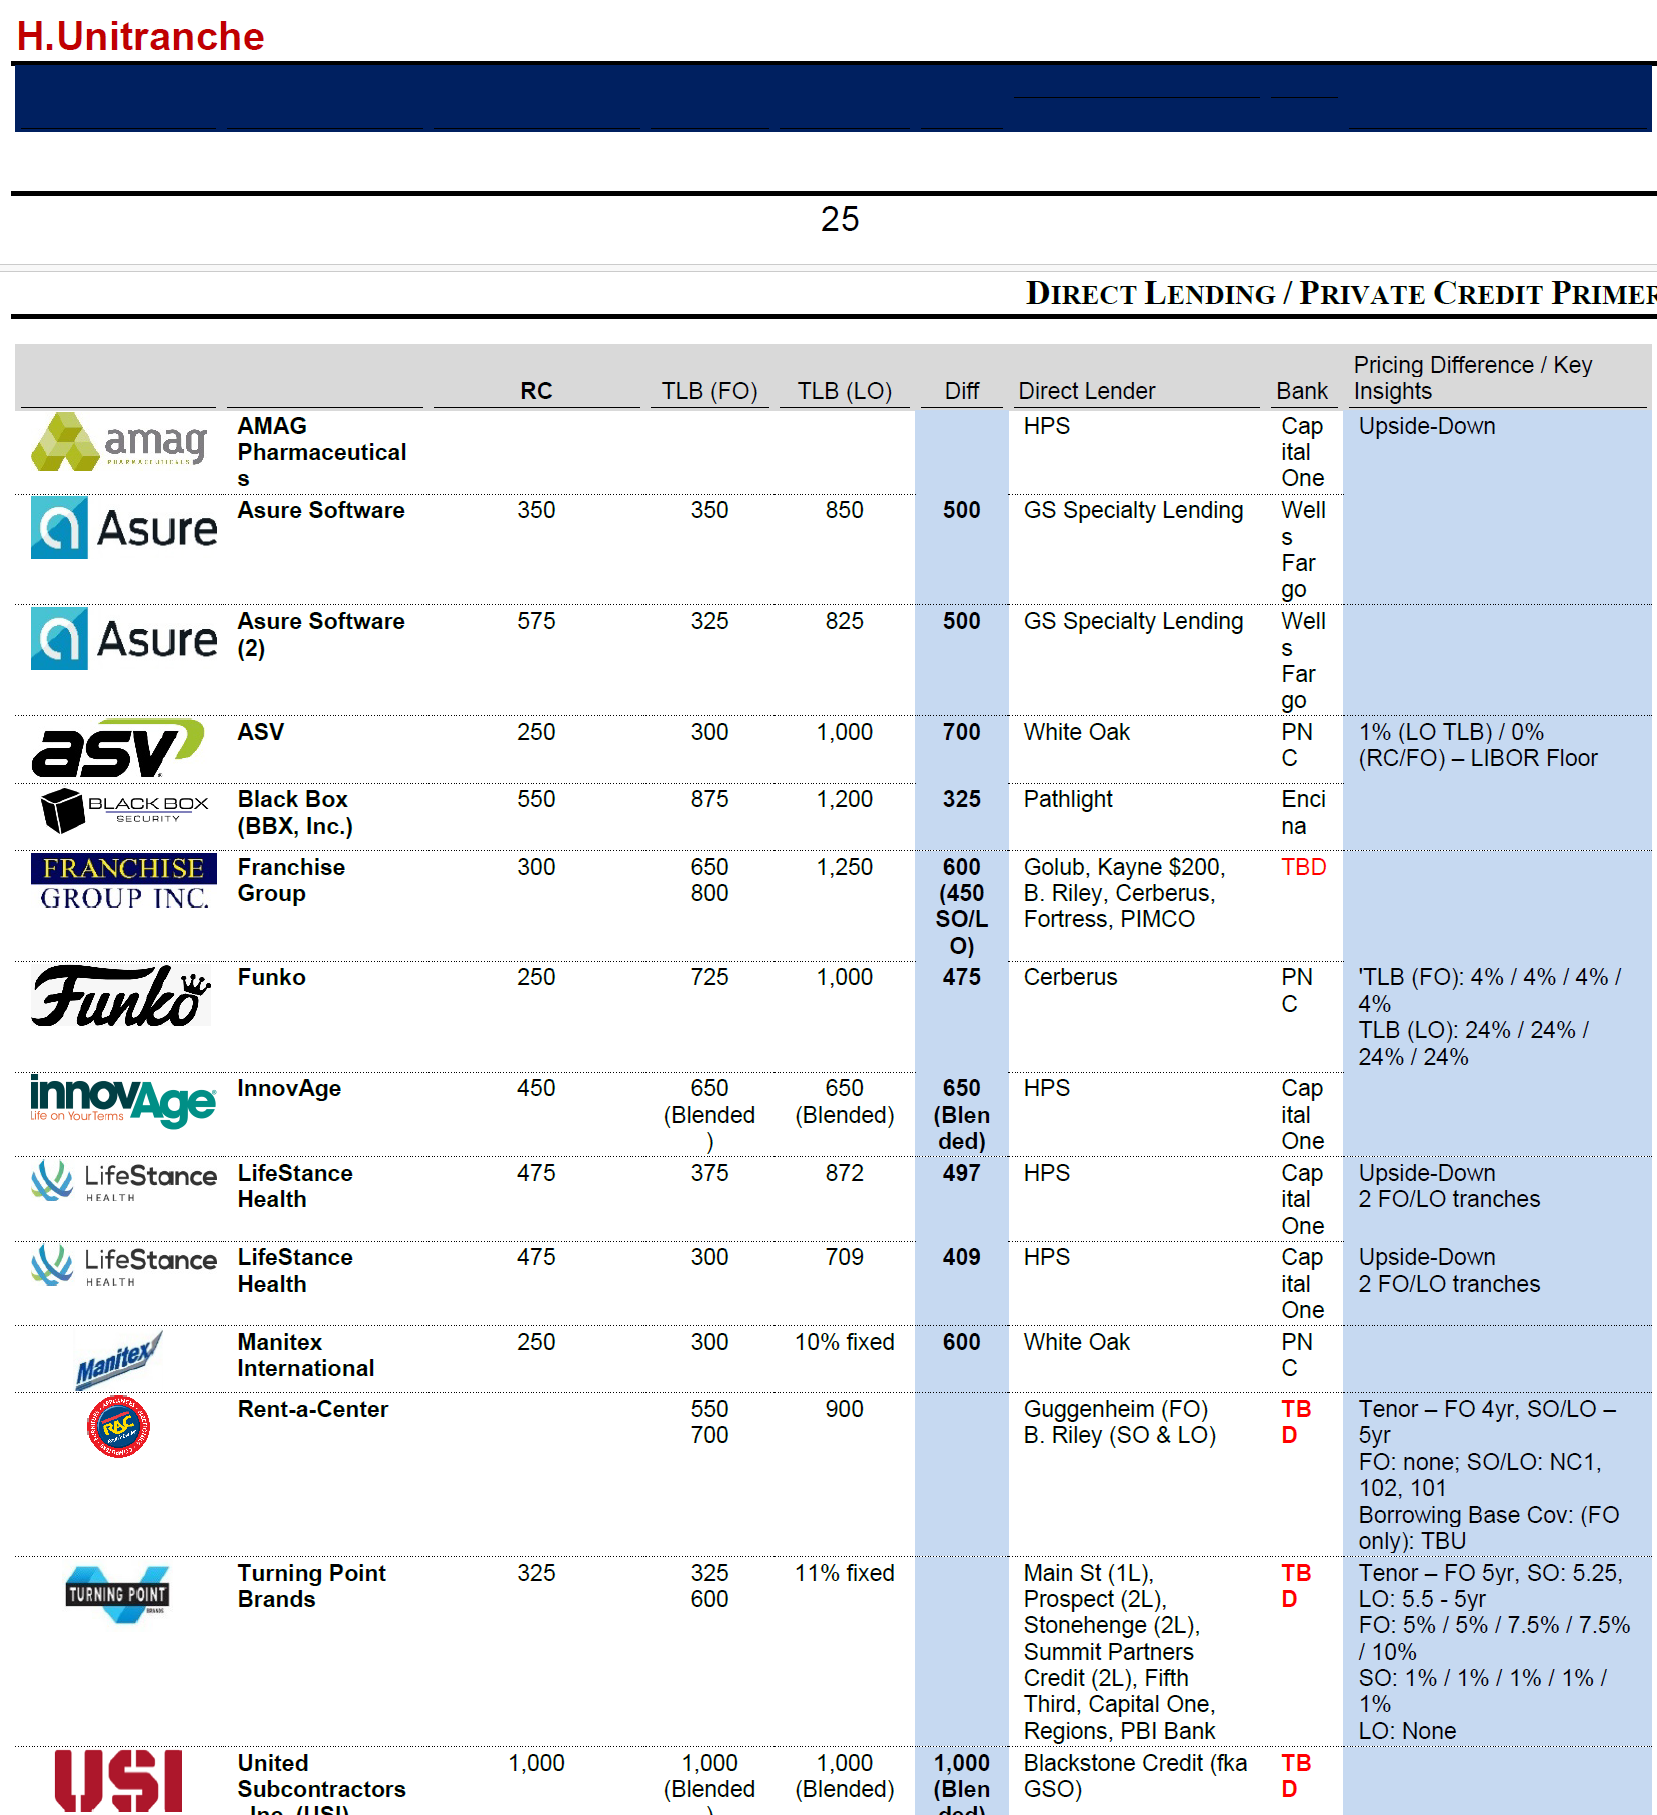The height and width of the screenshot is (1815, 1657).
Task: Click page number 25
Action: (839, 219)
